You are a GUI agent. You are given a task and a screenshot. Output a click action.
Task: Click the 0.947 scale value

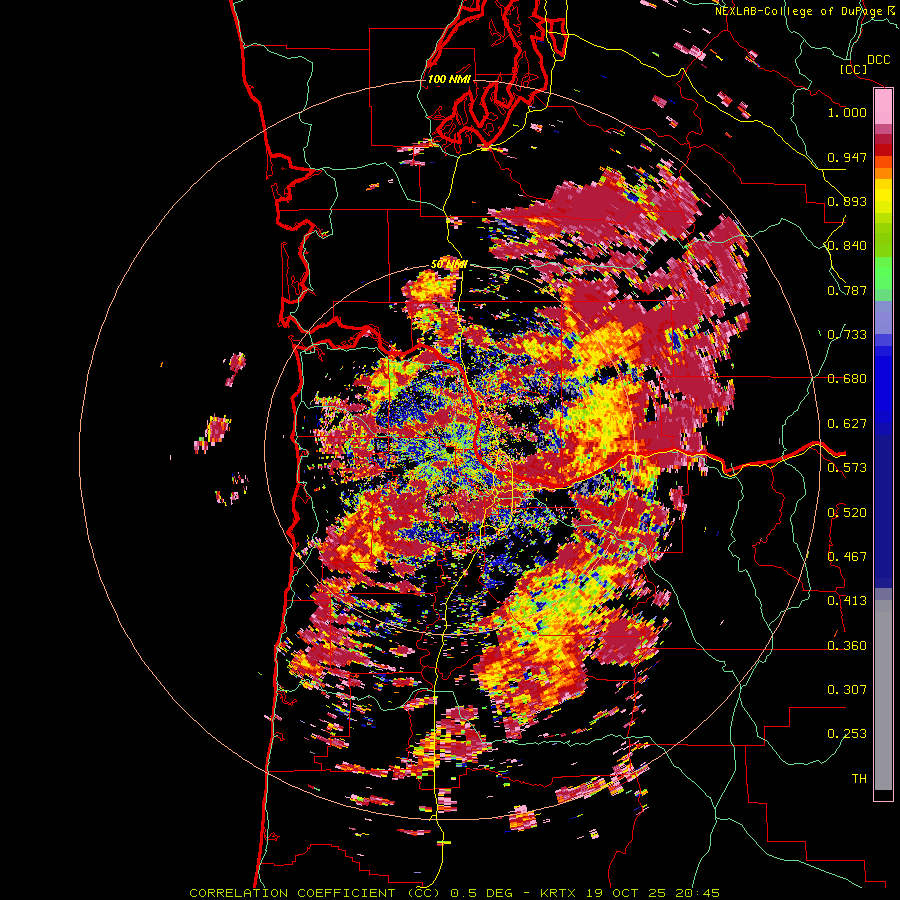pos(847,157)
